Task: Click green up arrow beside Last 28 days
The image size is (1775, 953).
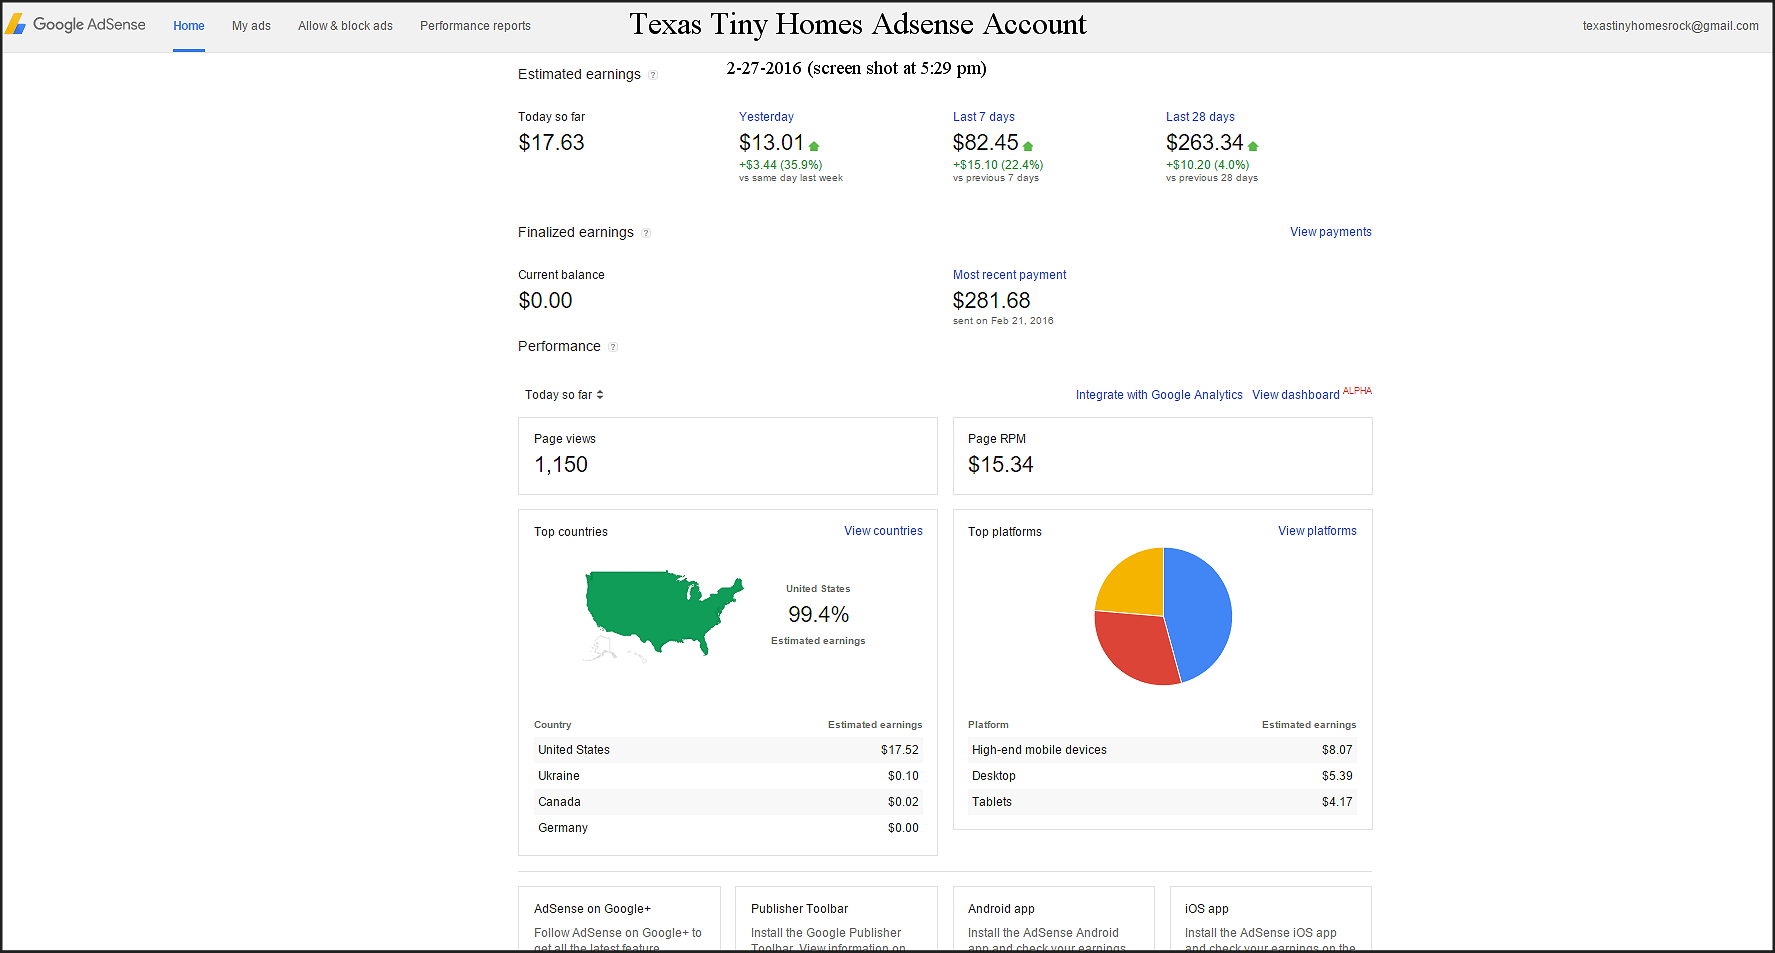Action: (1253, 146)
